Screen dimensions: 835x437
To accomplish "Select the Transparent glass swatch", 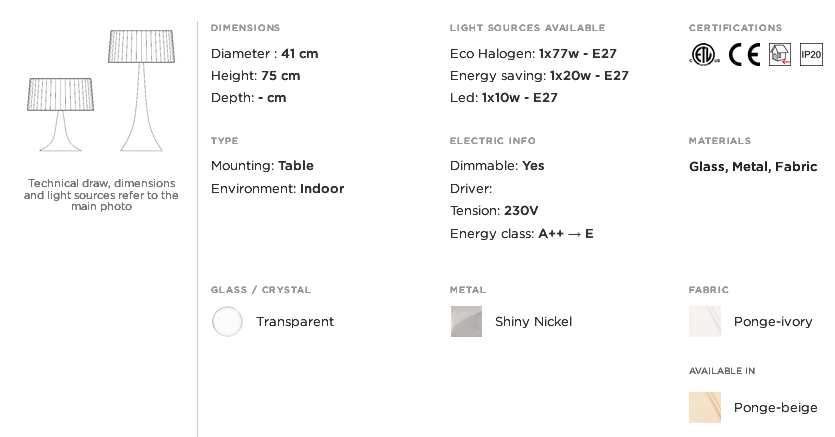I will click(227, 321).
